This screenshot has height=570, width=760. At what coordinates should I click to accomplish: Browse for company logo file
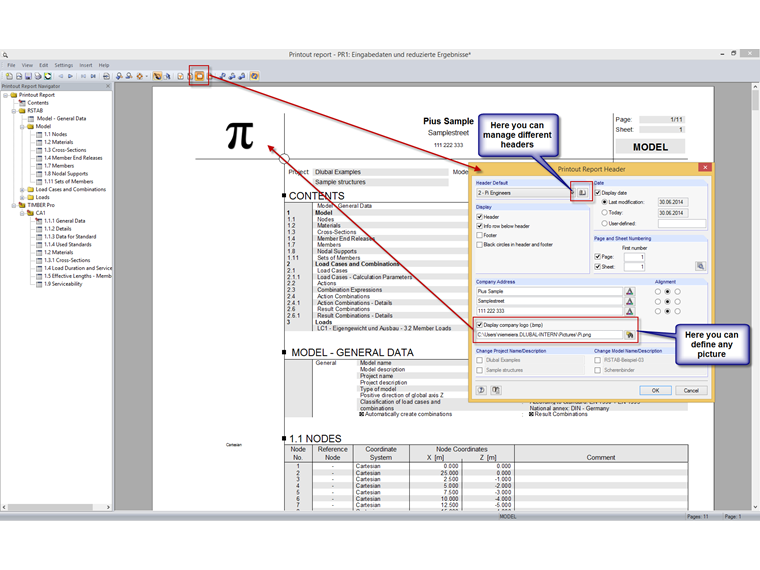coord(629,334)
